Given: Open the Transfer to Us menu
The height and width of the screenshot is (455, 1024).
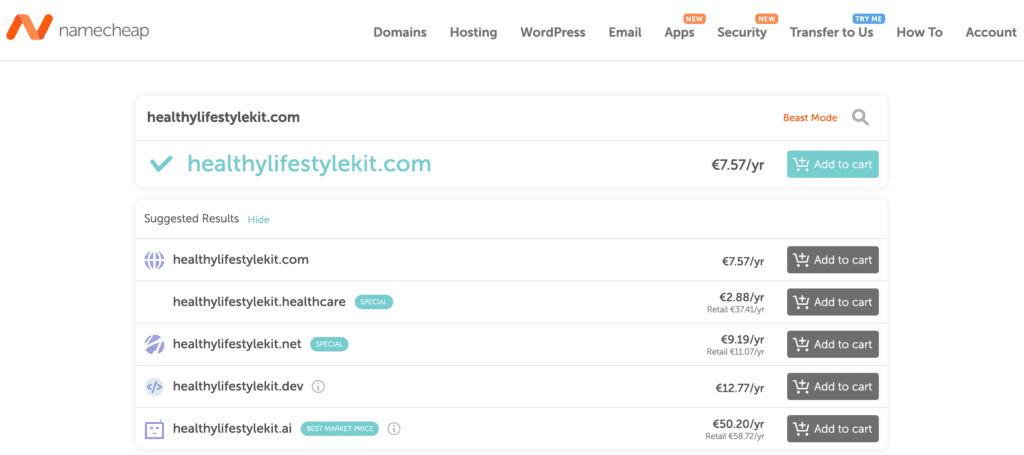Looking at the screenshot, I should 831,32.
